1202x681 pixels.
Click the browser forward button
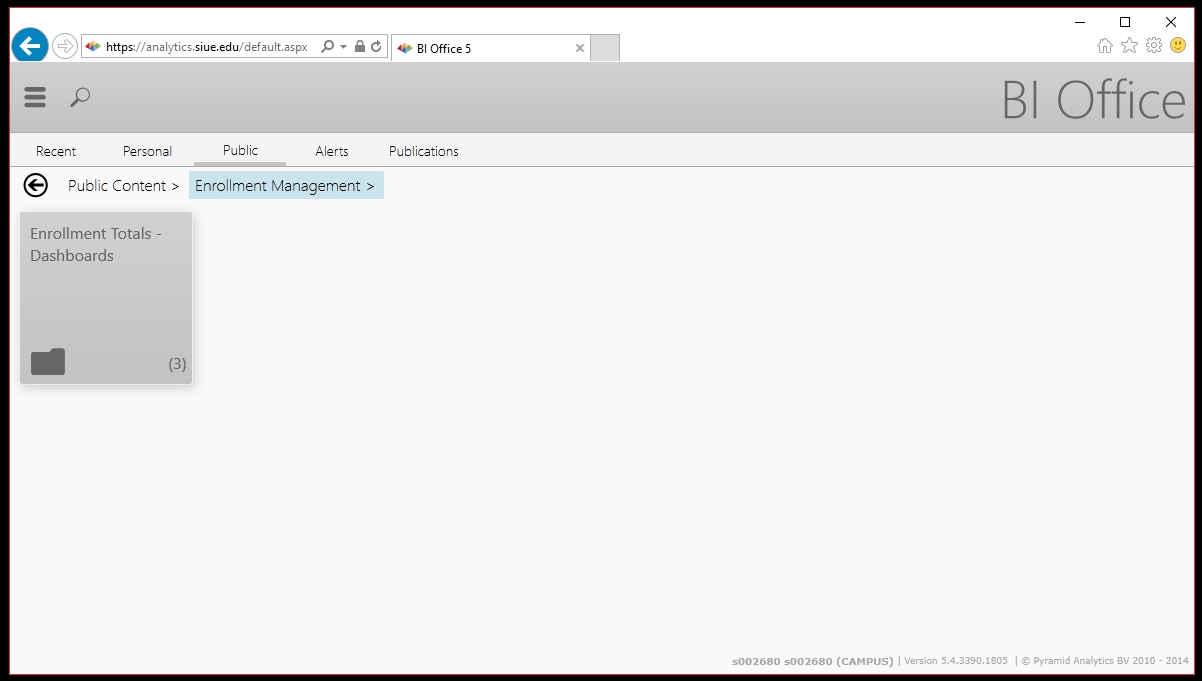(64, 46)
